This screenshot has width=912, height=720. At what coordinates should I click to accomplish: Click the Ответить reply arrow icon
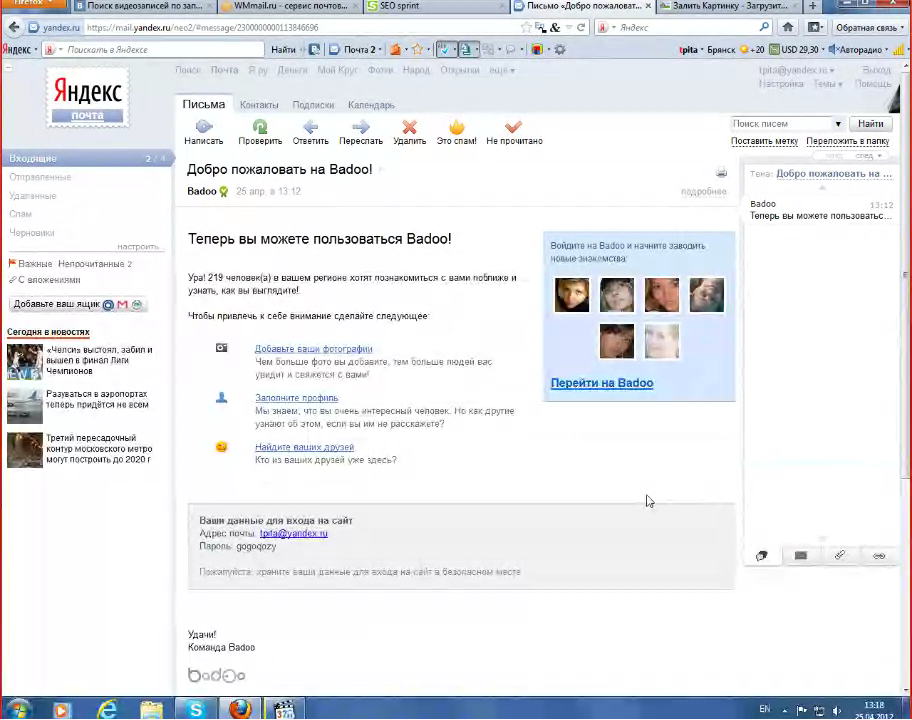(311, 126)
